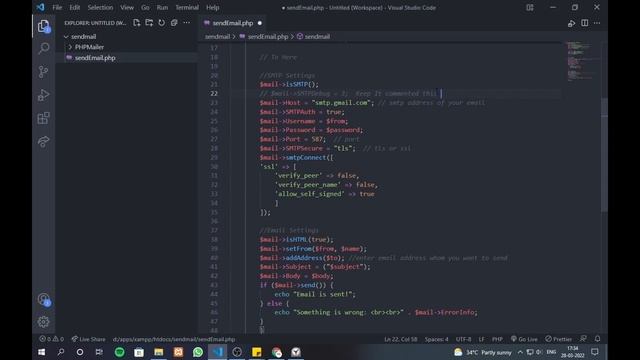Image resolution: width=640 pixels, height=360 pixels.
Task: Open the Run menu
Action: click(162, 7)
